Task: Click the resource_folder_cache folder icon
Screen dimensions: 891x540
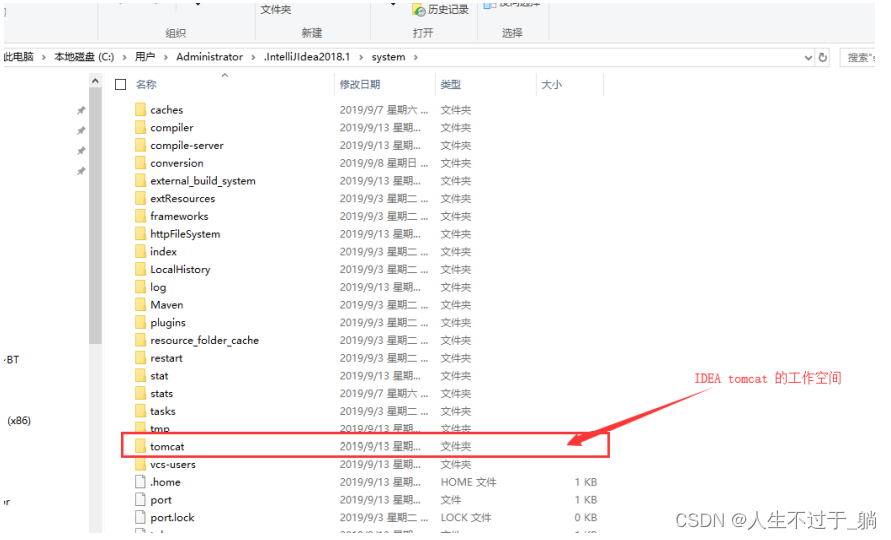Action: click(x=140, y=340)
